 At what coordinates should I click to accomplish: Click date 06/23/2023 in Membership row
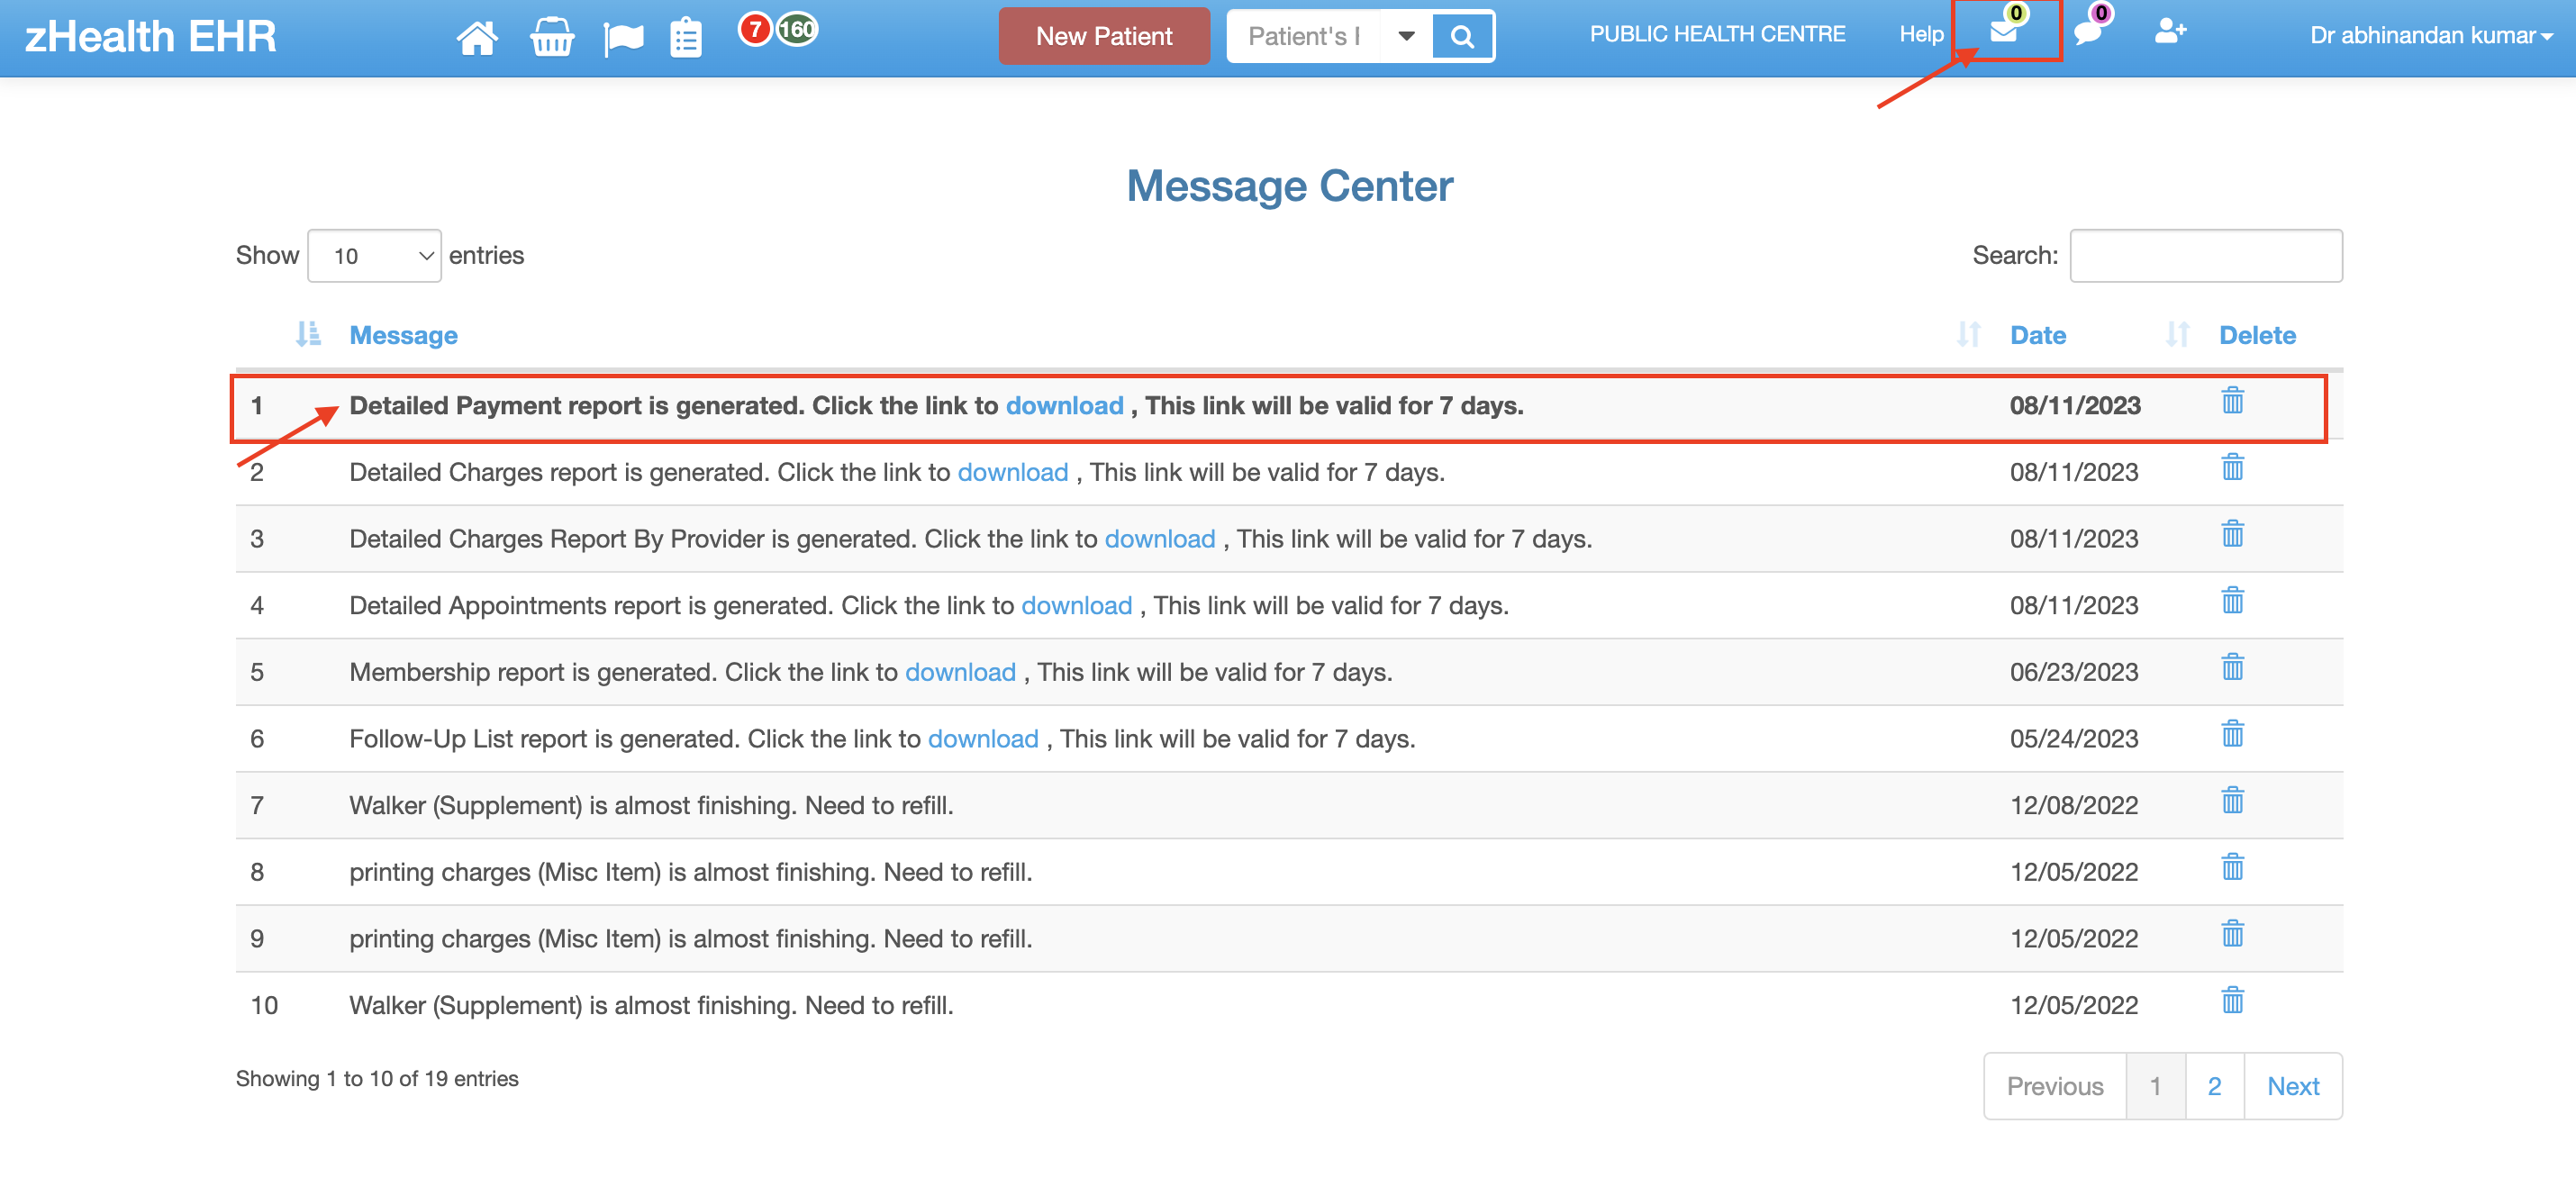pyautogui.click(x=2074, y=672)
